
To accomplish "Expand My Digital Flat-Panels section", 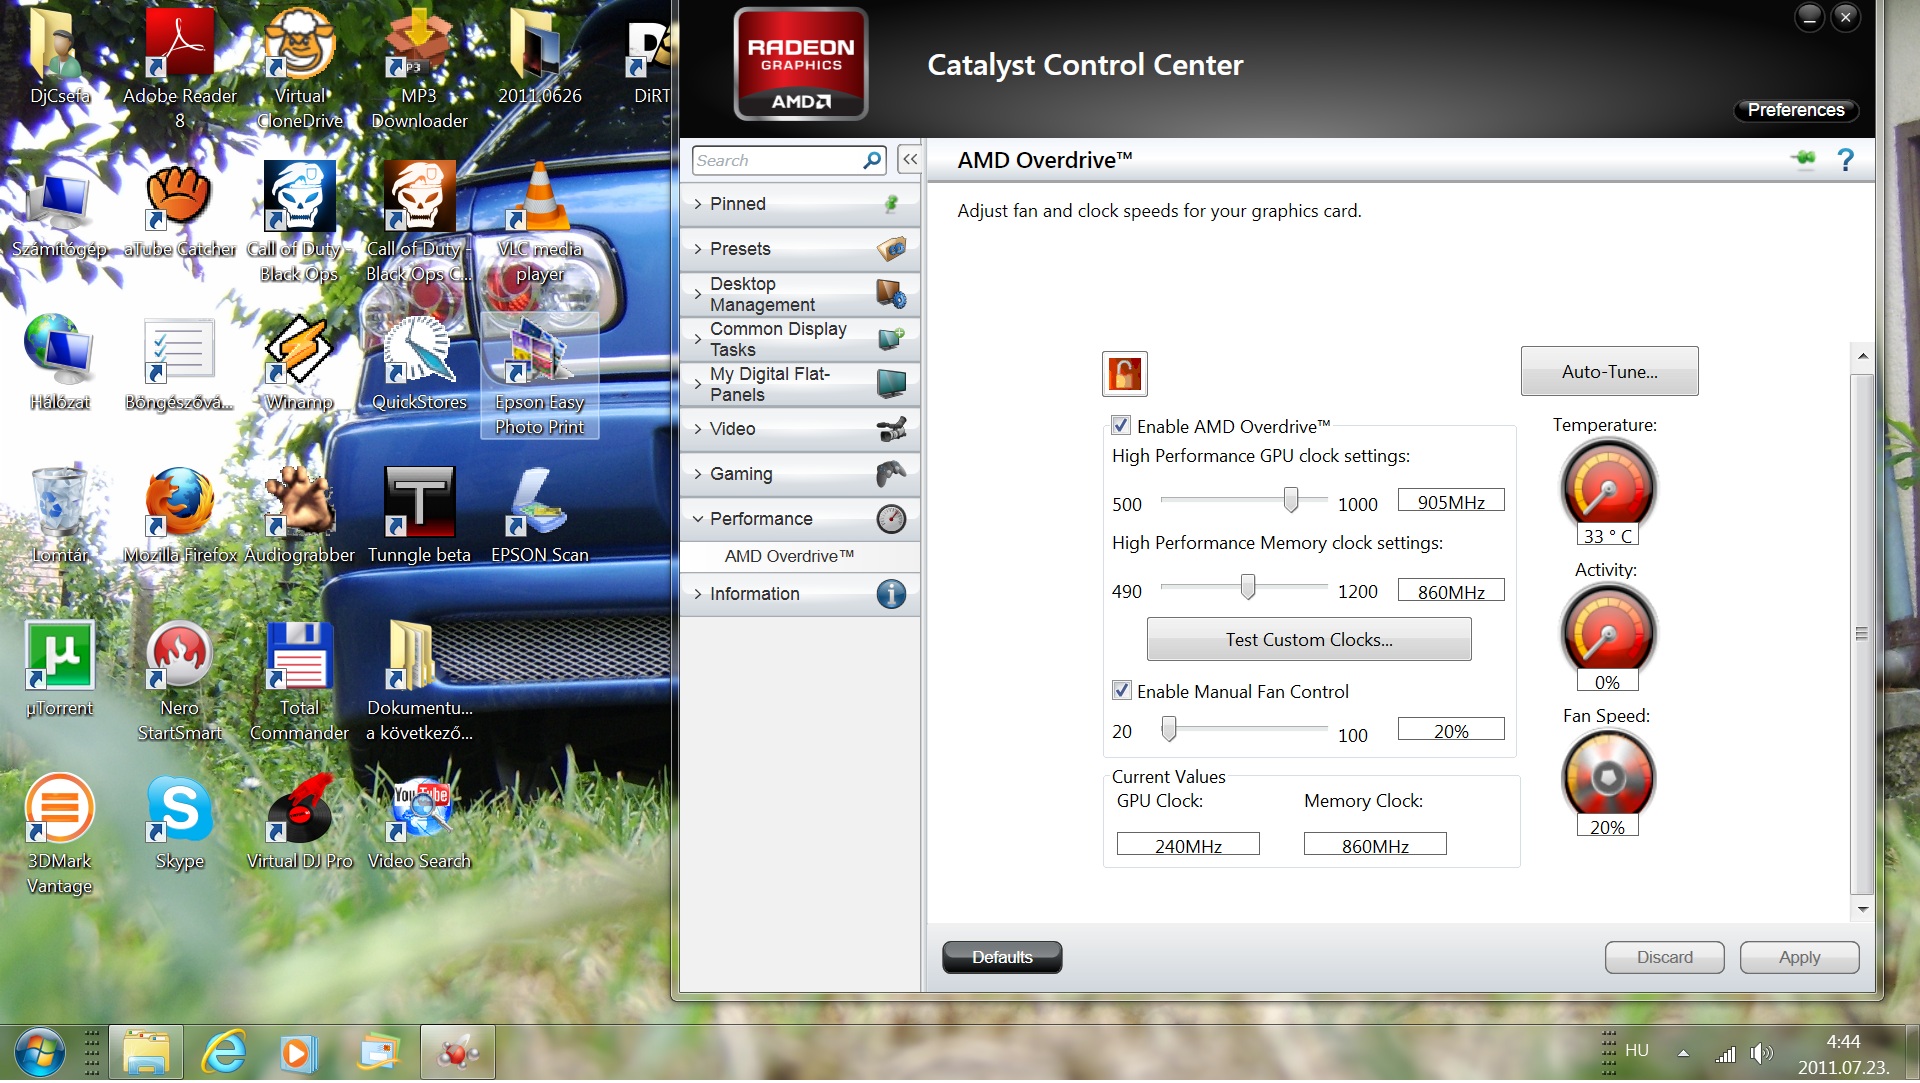I will [800, 384].
